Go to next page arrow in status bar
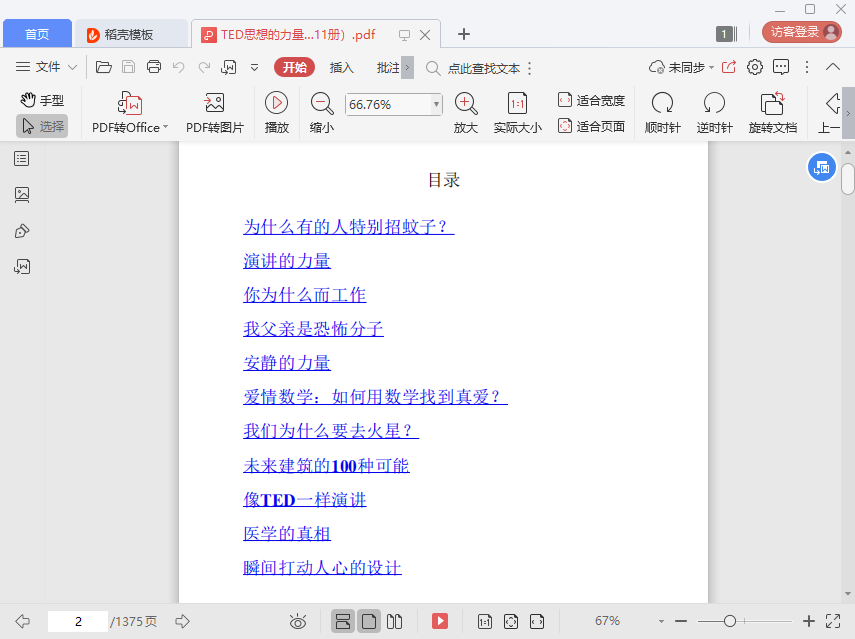Viewport: 855px width, 639px height. pos(182,621)
